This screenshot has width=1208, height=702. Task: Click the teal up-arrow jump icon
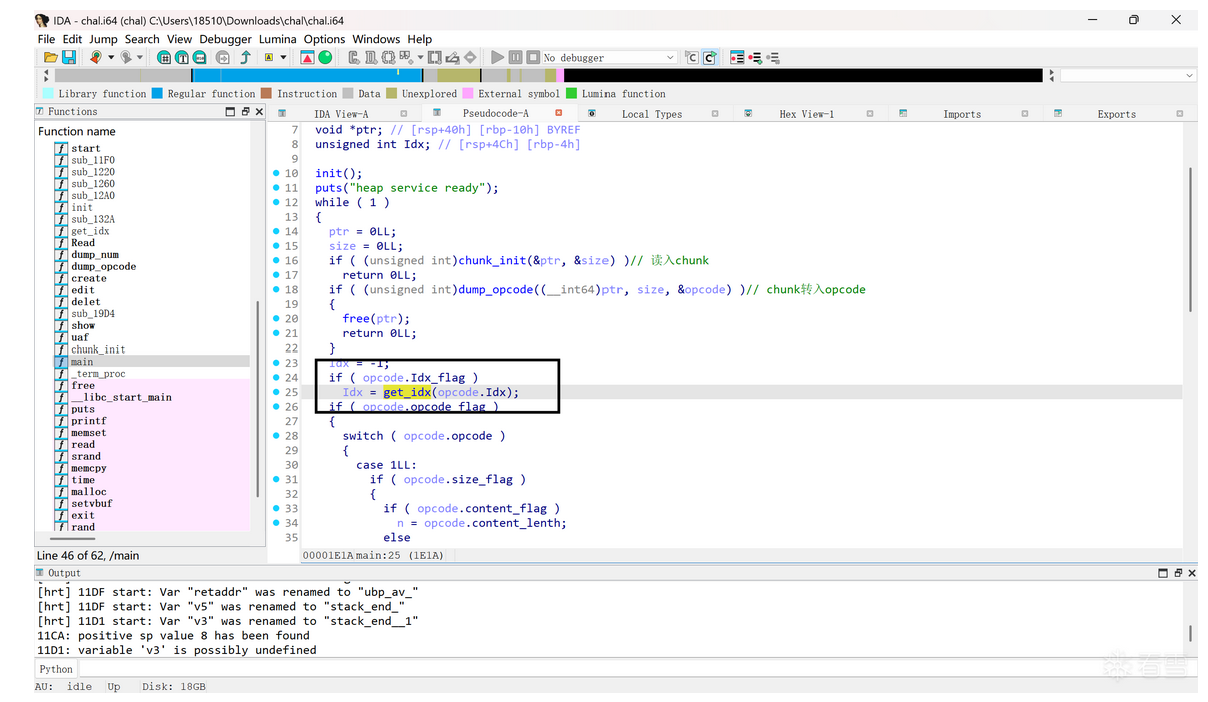[x=245, y=58]
